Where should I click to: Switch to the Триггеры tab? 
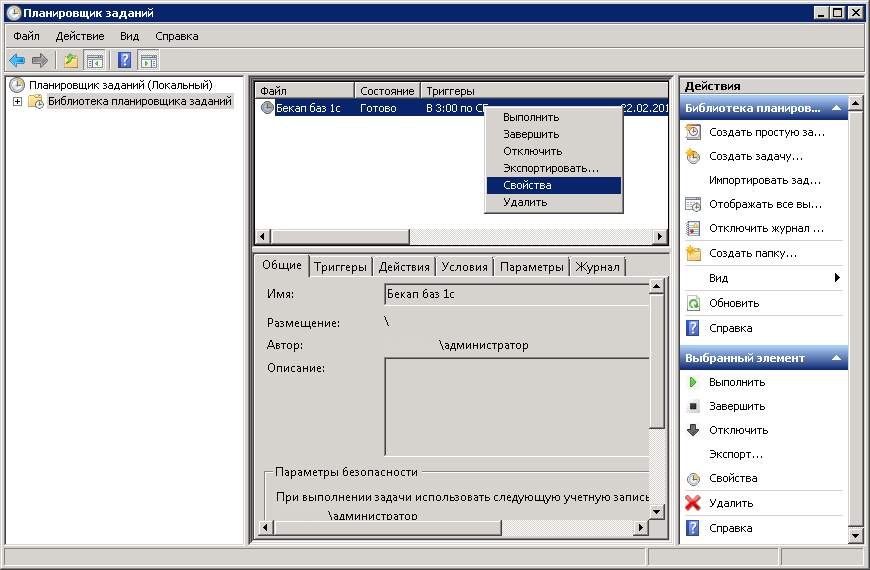point(340,267)
